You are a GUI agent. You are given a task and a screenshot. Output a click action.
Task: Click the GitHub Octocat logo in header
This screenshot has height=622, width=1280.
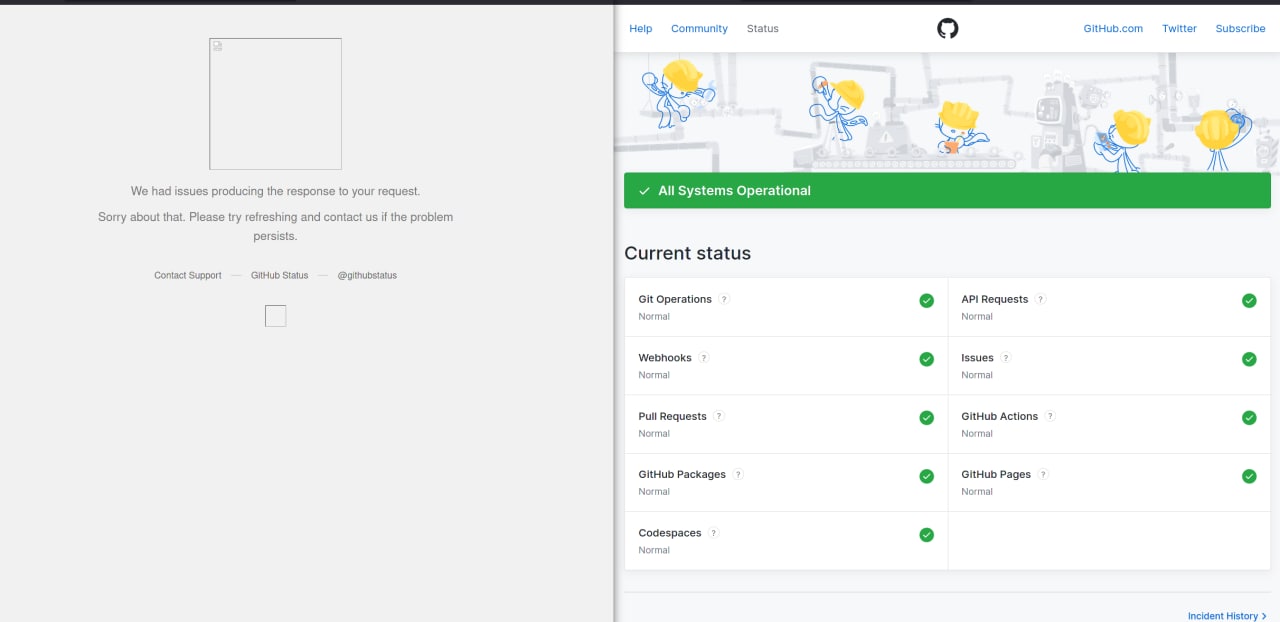point(948,28)
